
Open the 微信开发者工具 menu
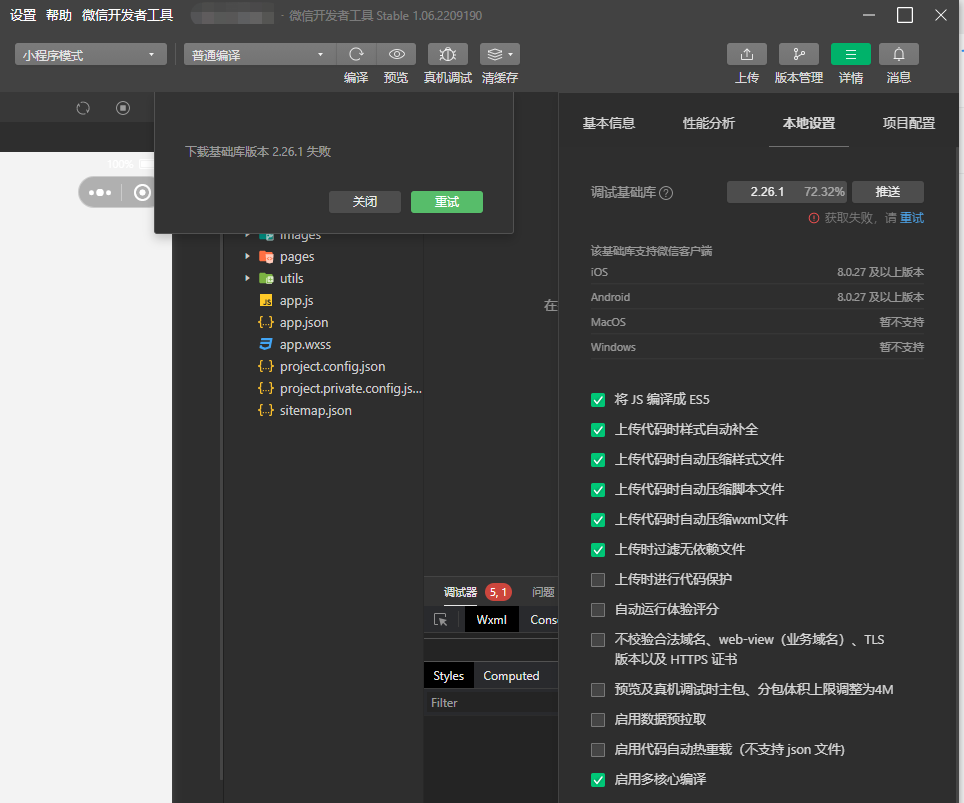click(x=128, y=15)
